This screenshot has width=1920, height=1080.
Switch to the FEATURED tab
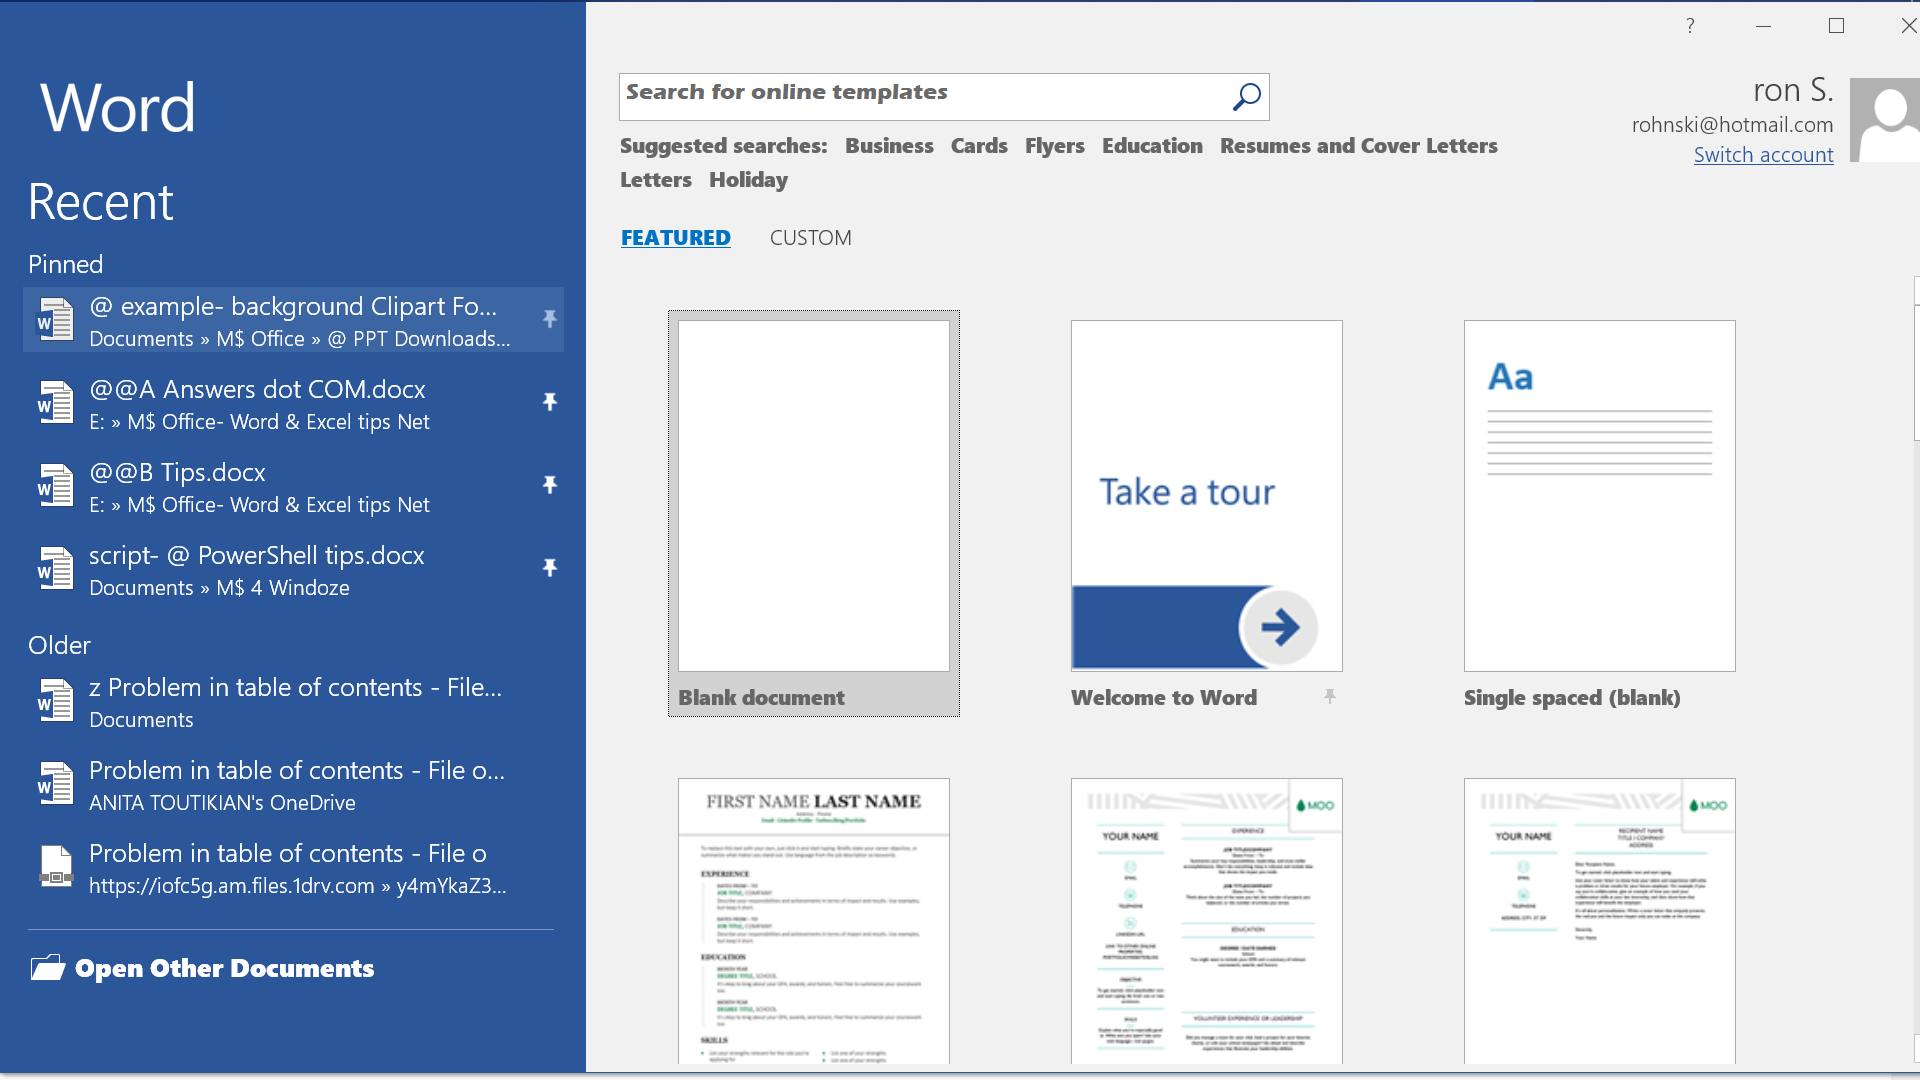676,238
